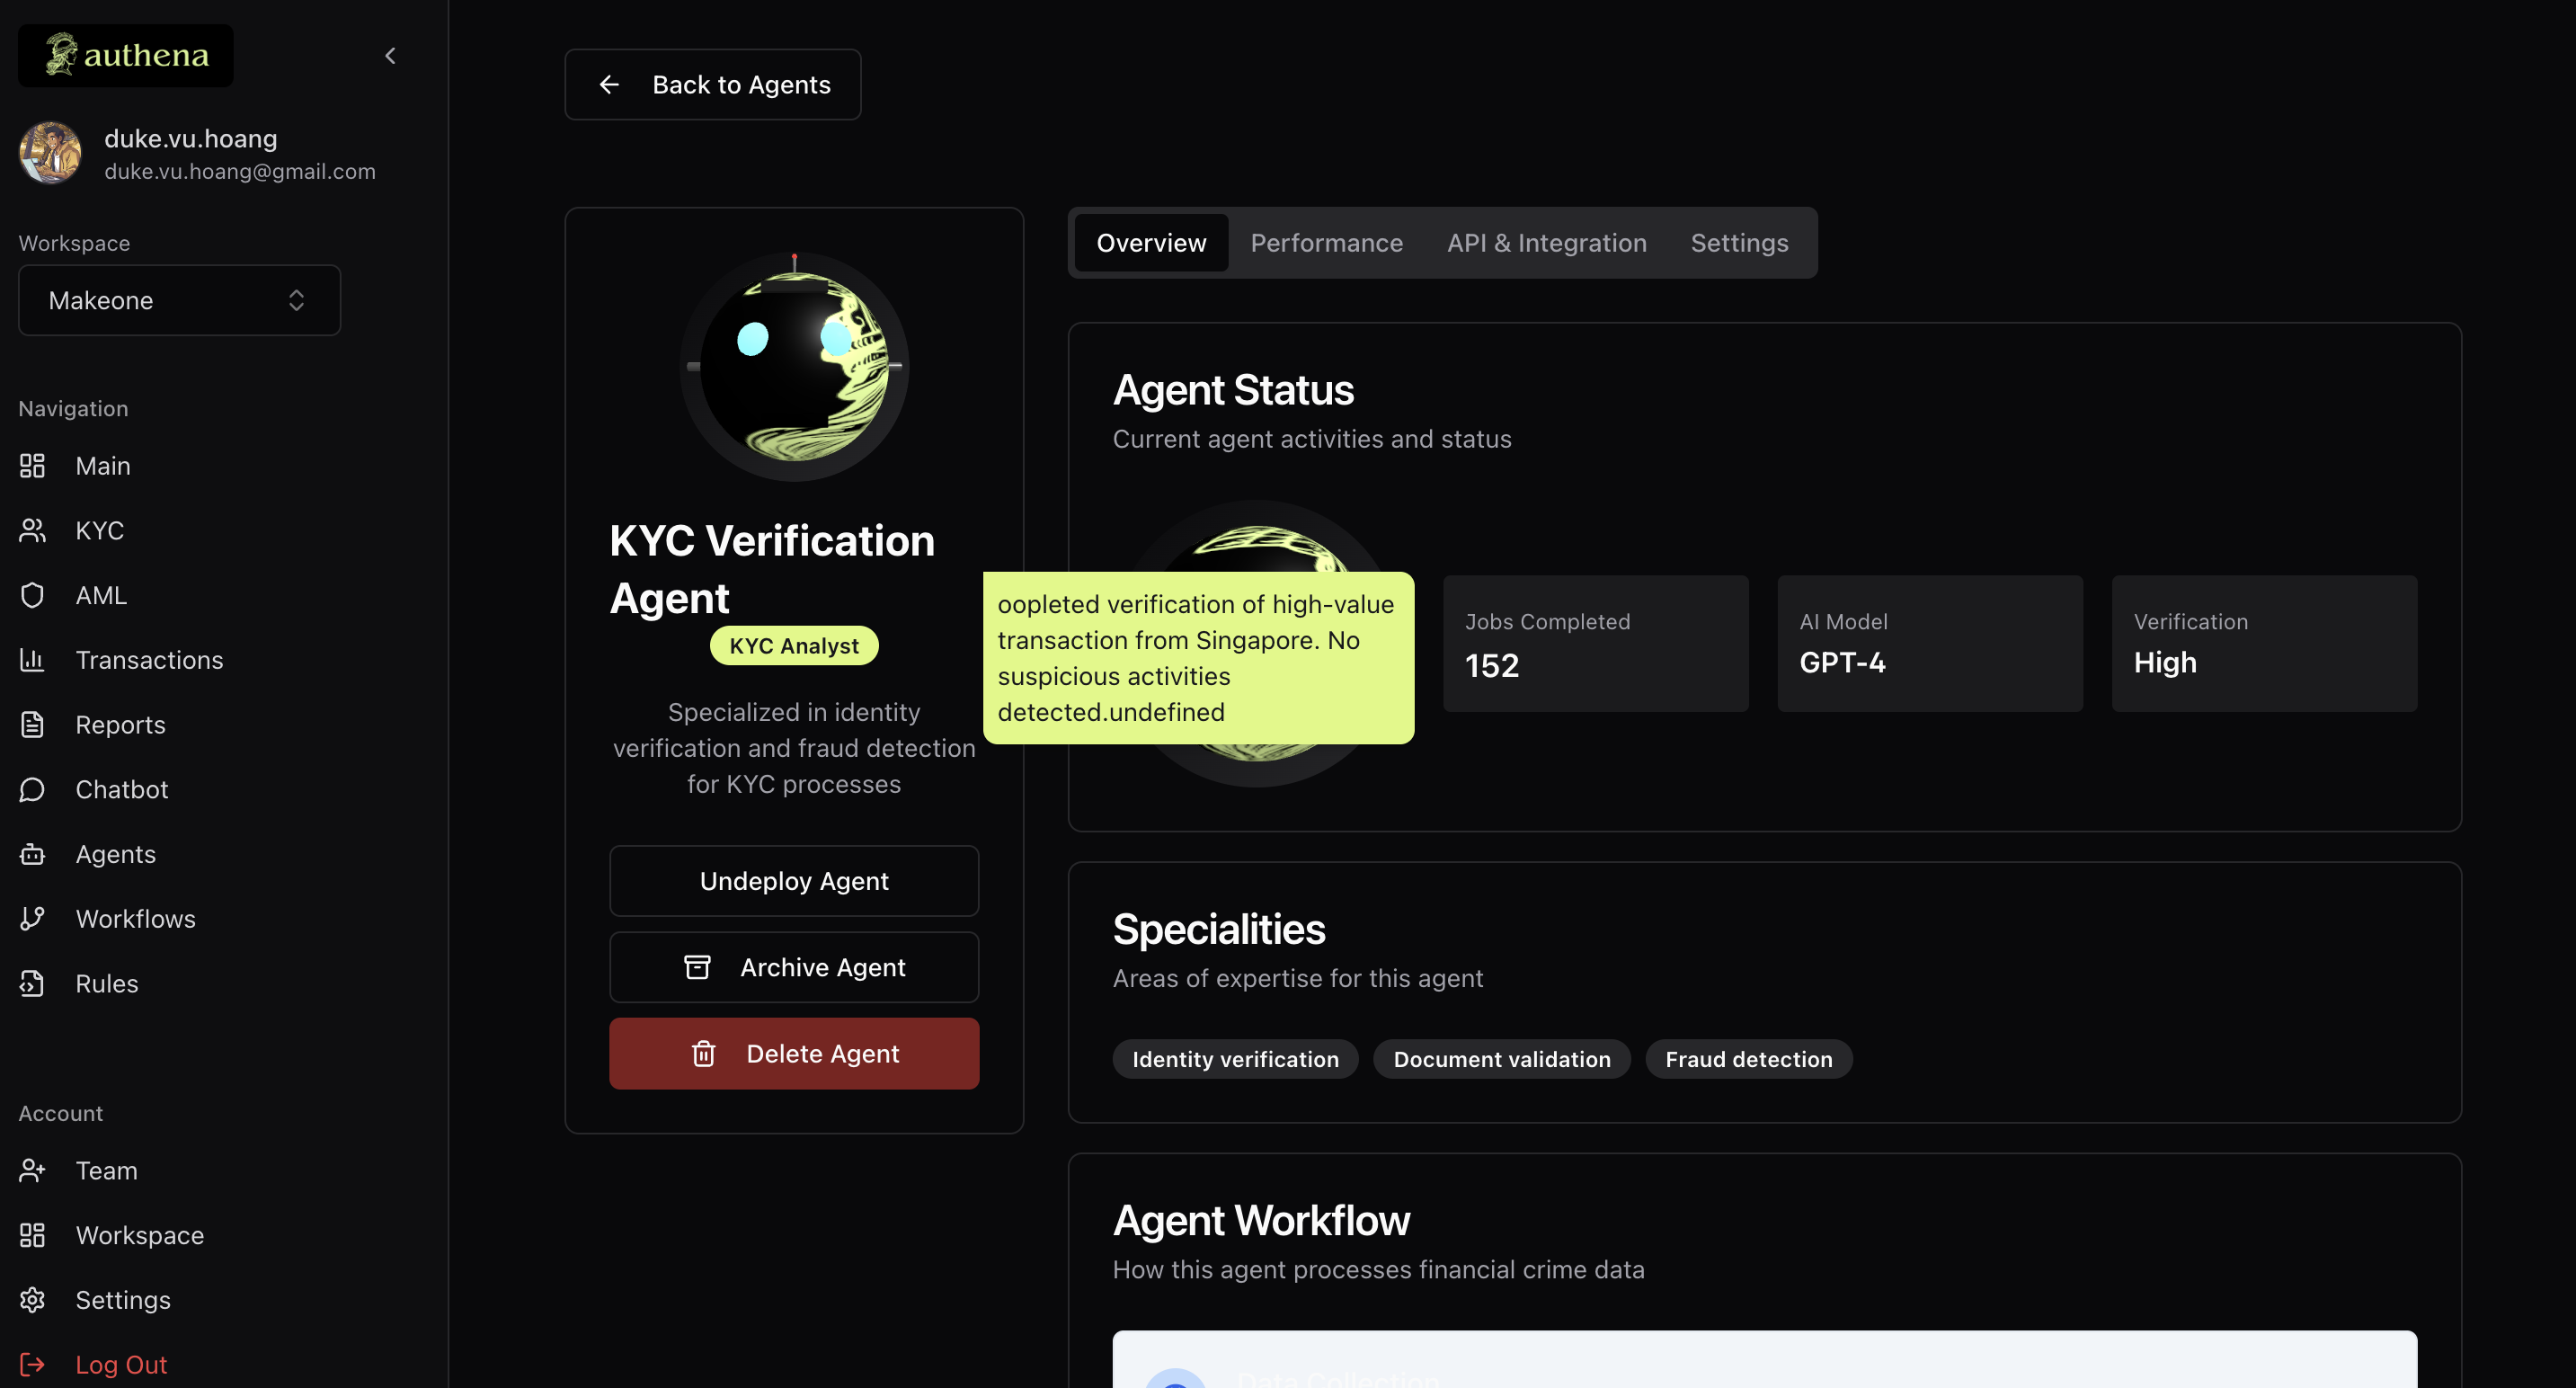
Task: Click the Workflows branch icon
Action: pos(32,918)
